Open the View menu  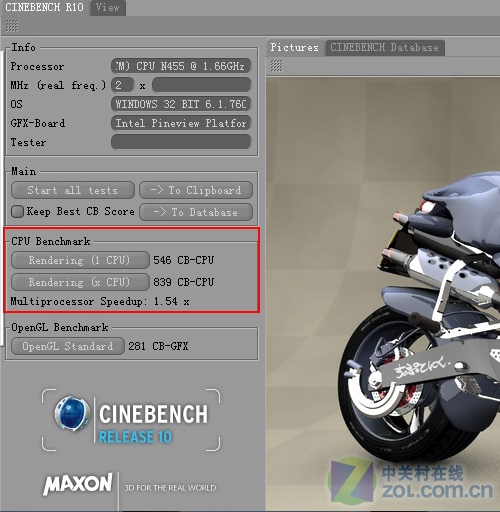(107, 7)
